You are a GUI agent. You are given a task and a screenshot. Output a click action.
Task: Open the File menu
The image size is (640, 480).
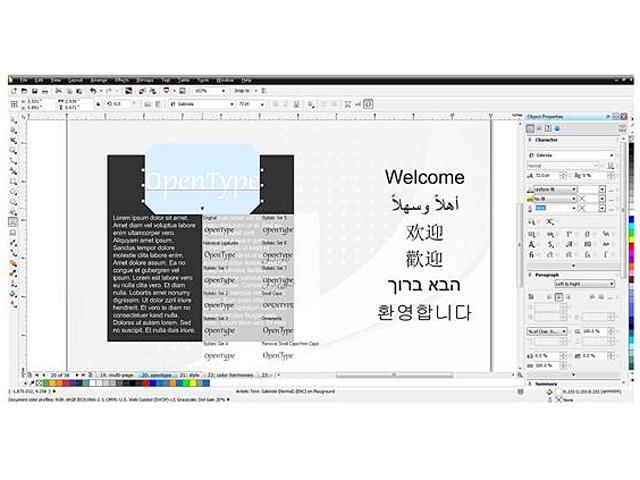click(22, 79)
